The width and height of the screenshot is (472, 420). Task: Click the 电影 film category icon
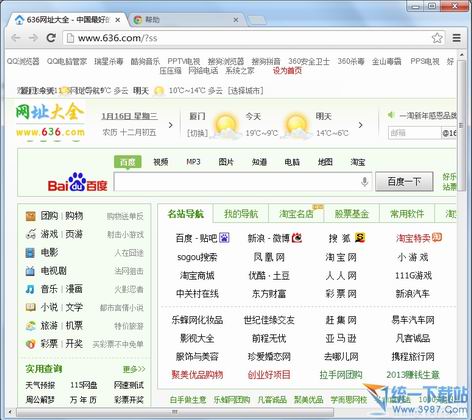tap(30, 253)
